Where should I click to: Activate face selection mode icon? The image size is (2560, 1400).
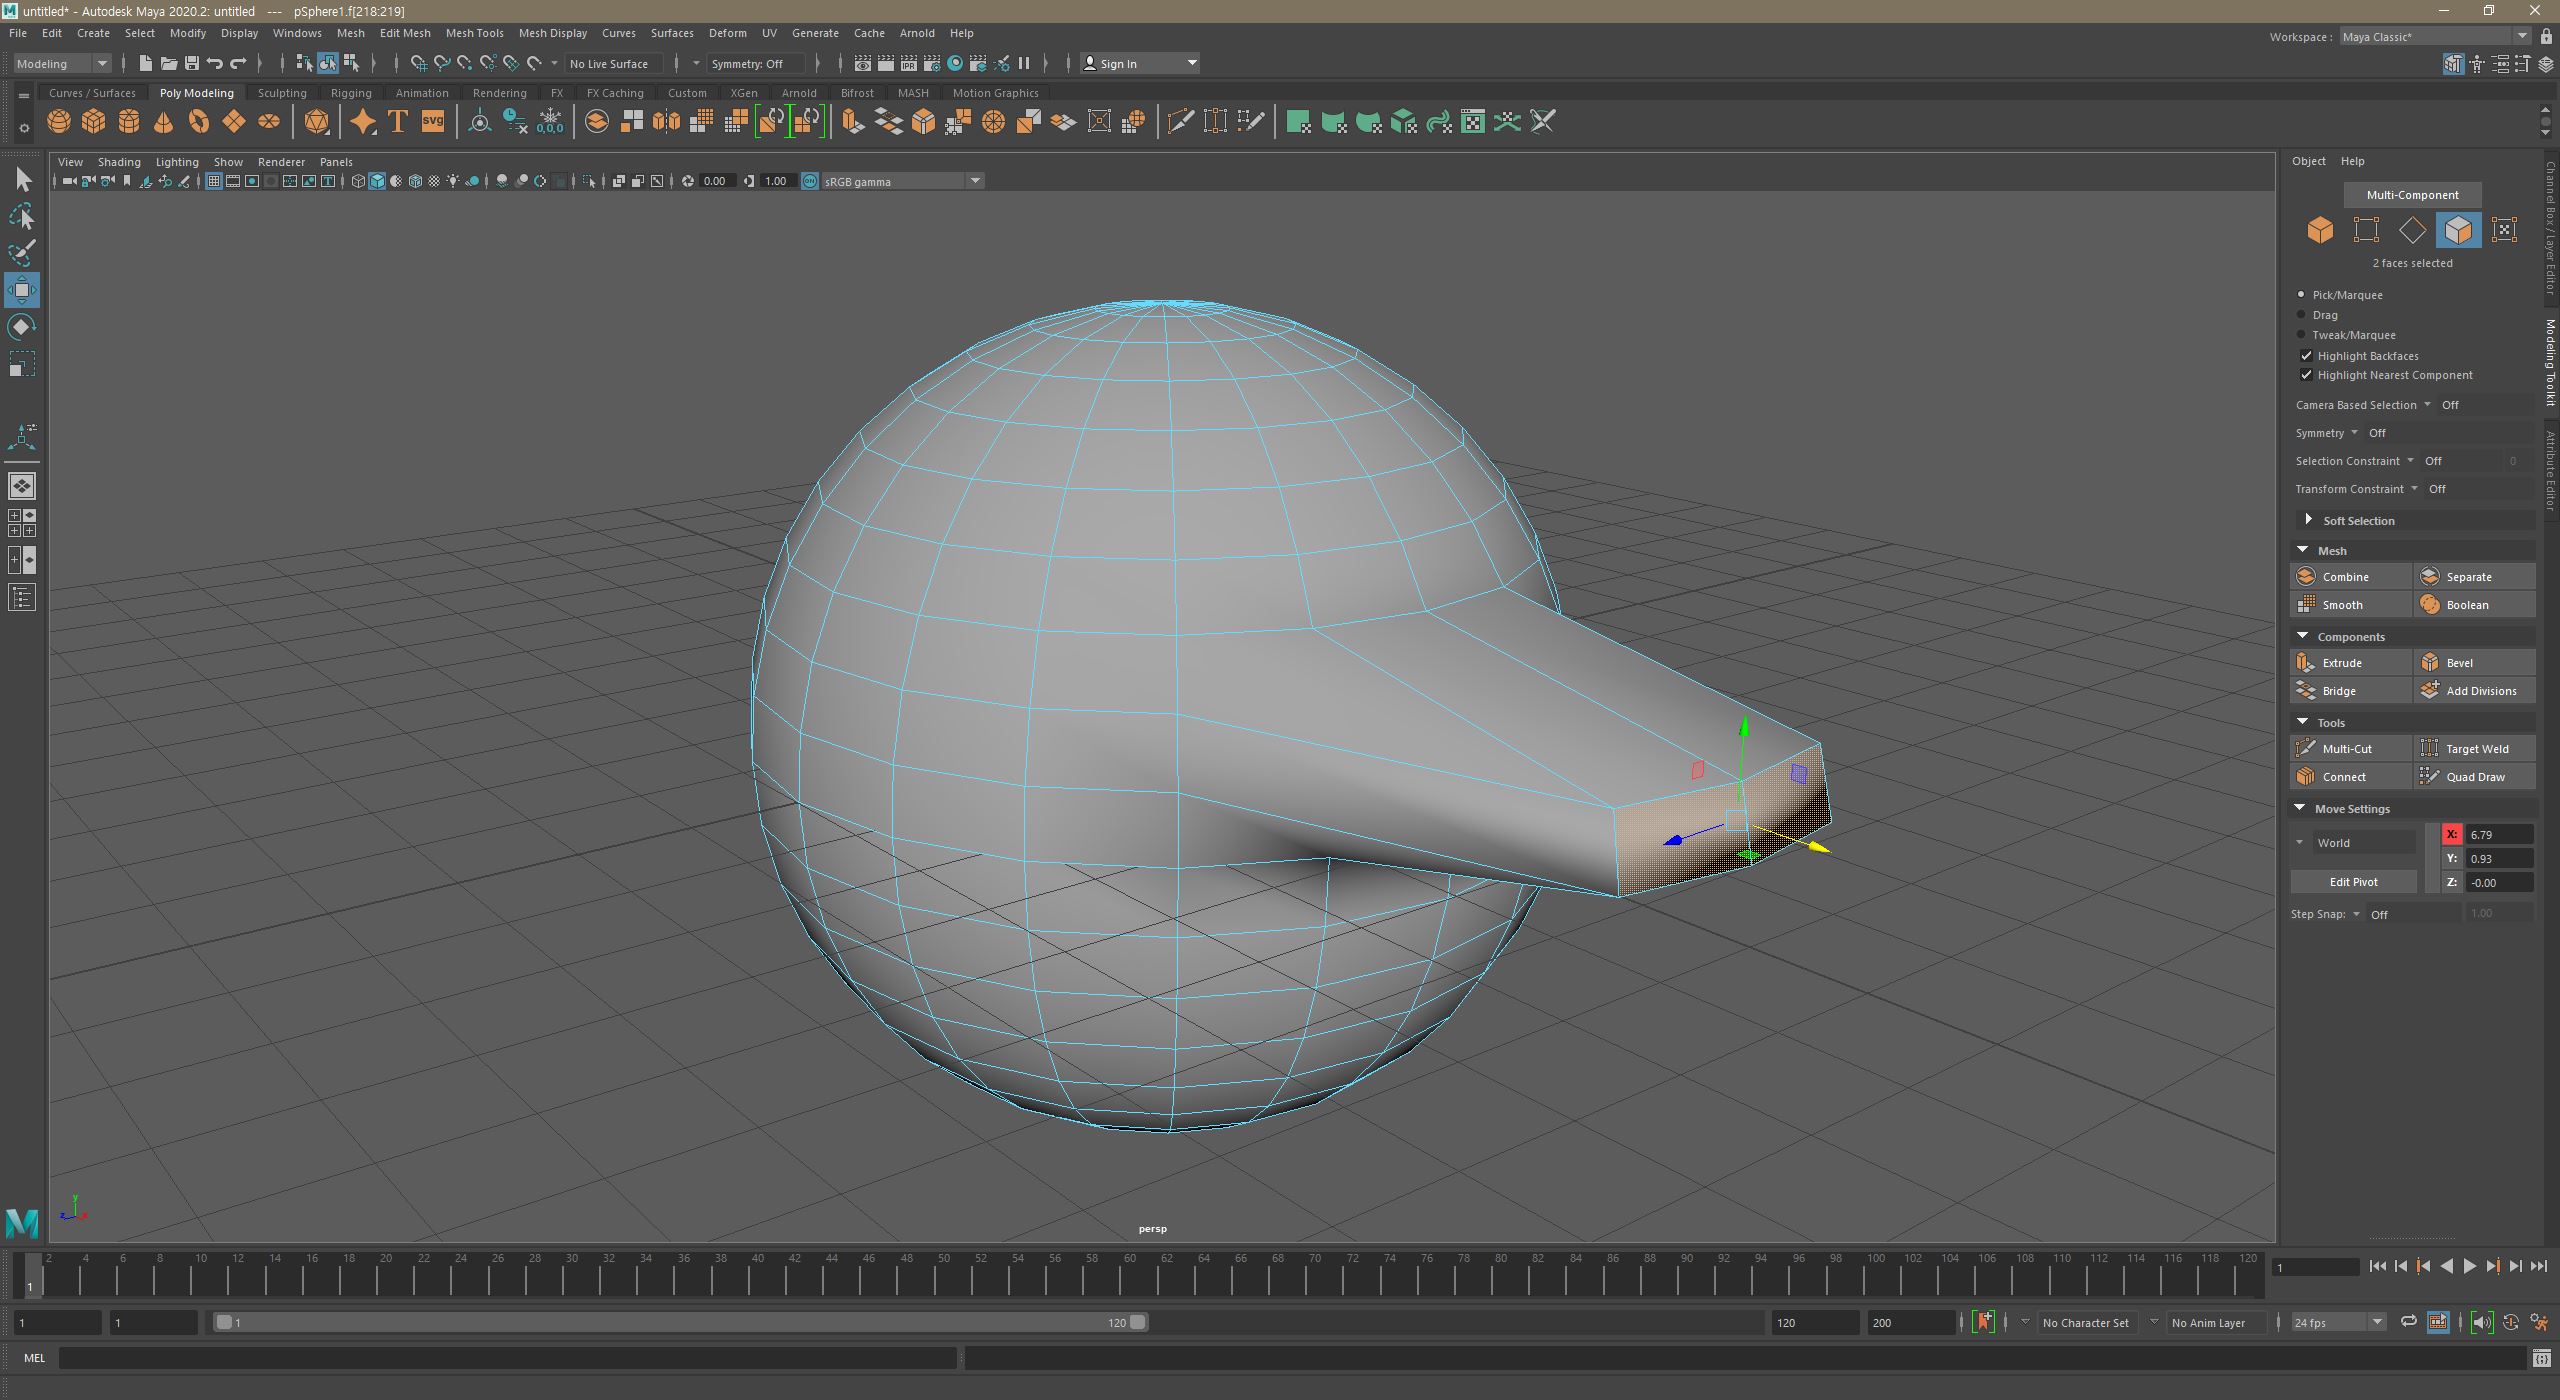tap(2457, 230)
